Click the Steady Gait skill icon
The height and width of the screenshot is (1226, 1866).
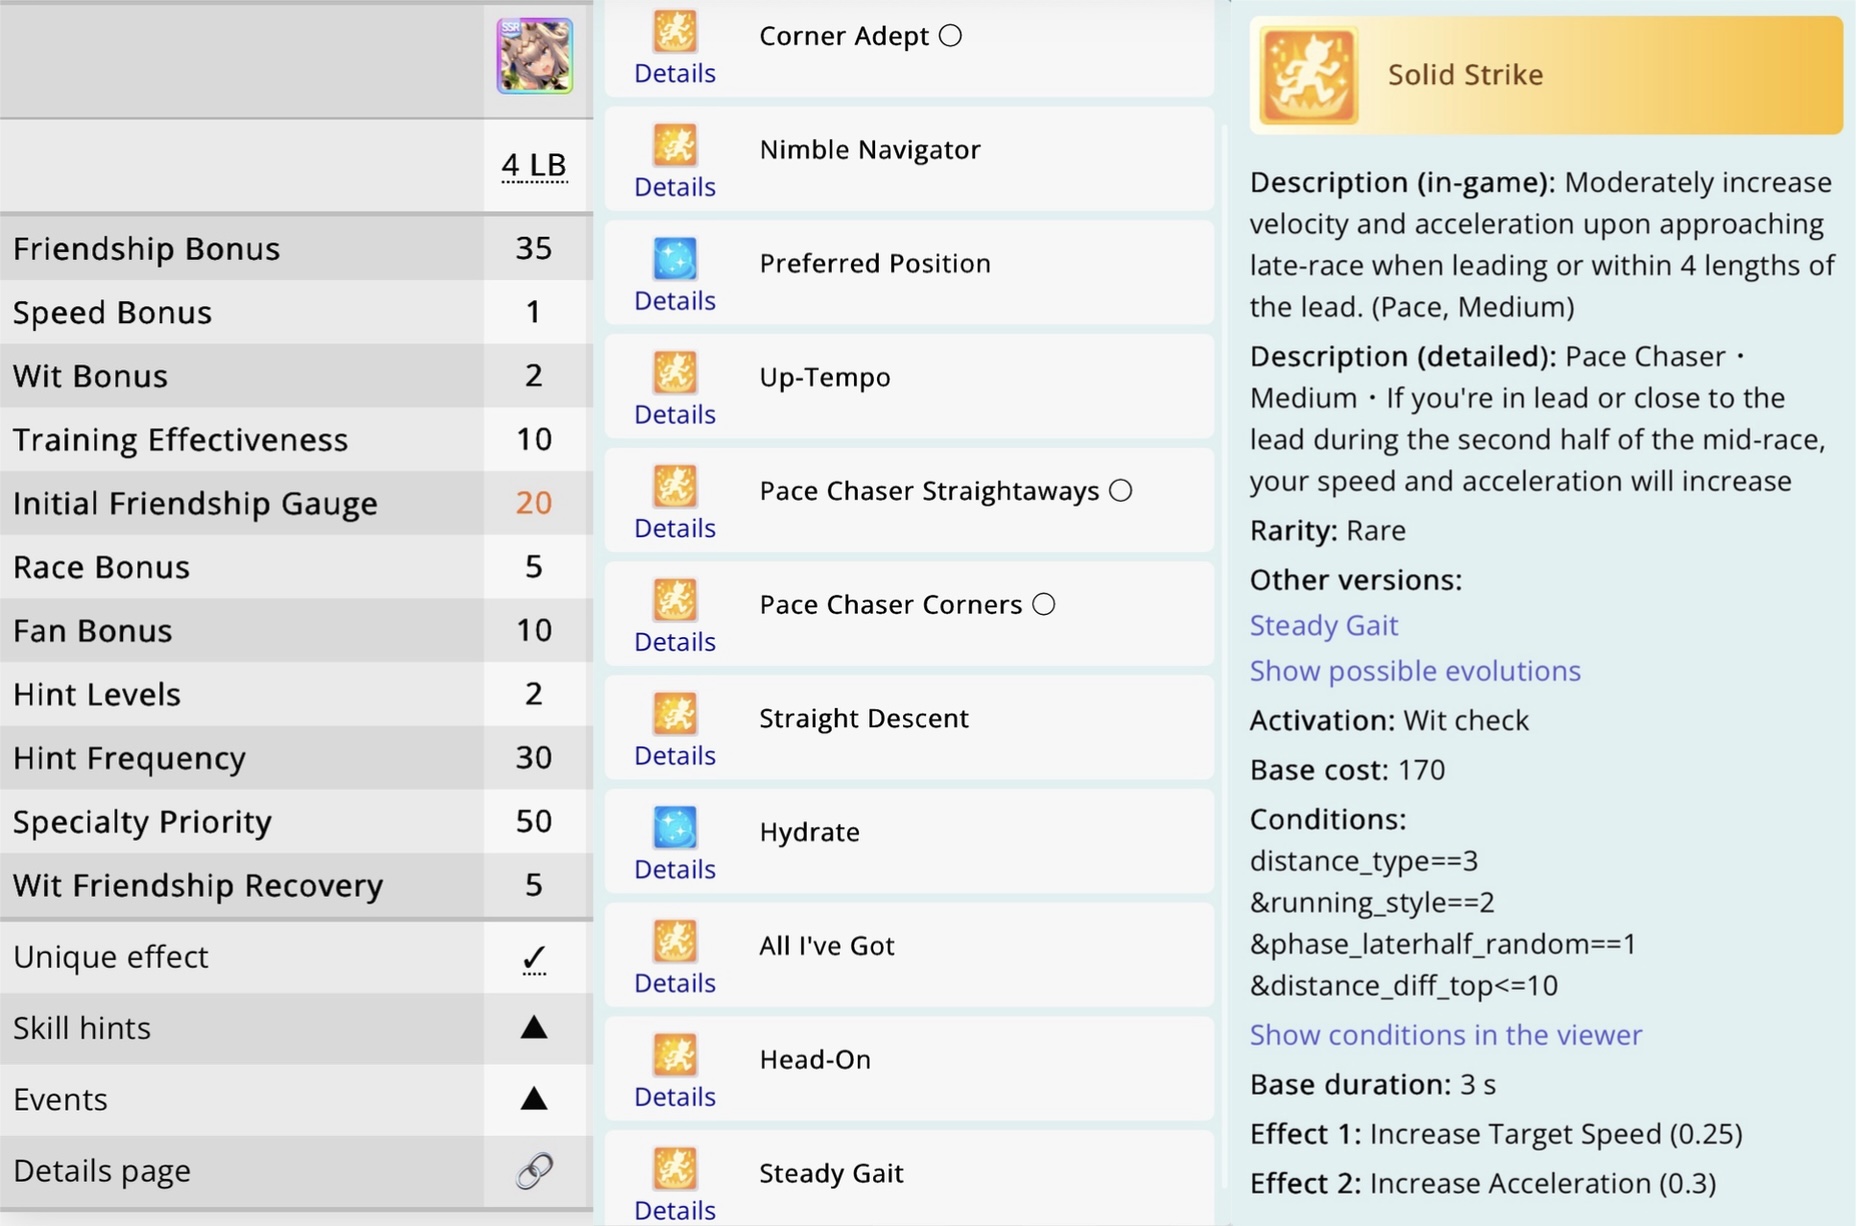[675, 1169]
